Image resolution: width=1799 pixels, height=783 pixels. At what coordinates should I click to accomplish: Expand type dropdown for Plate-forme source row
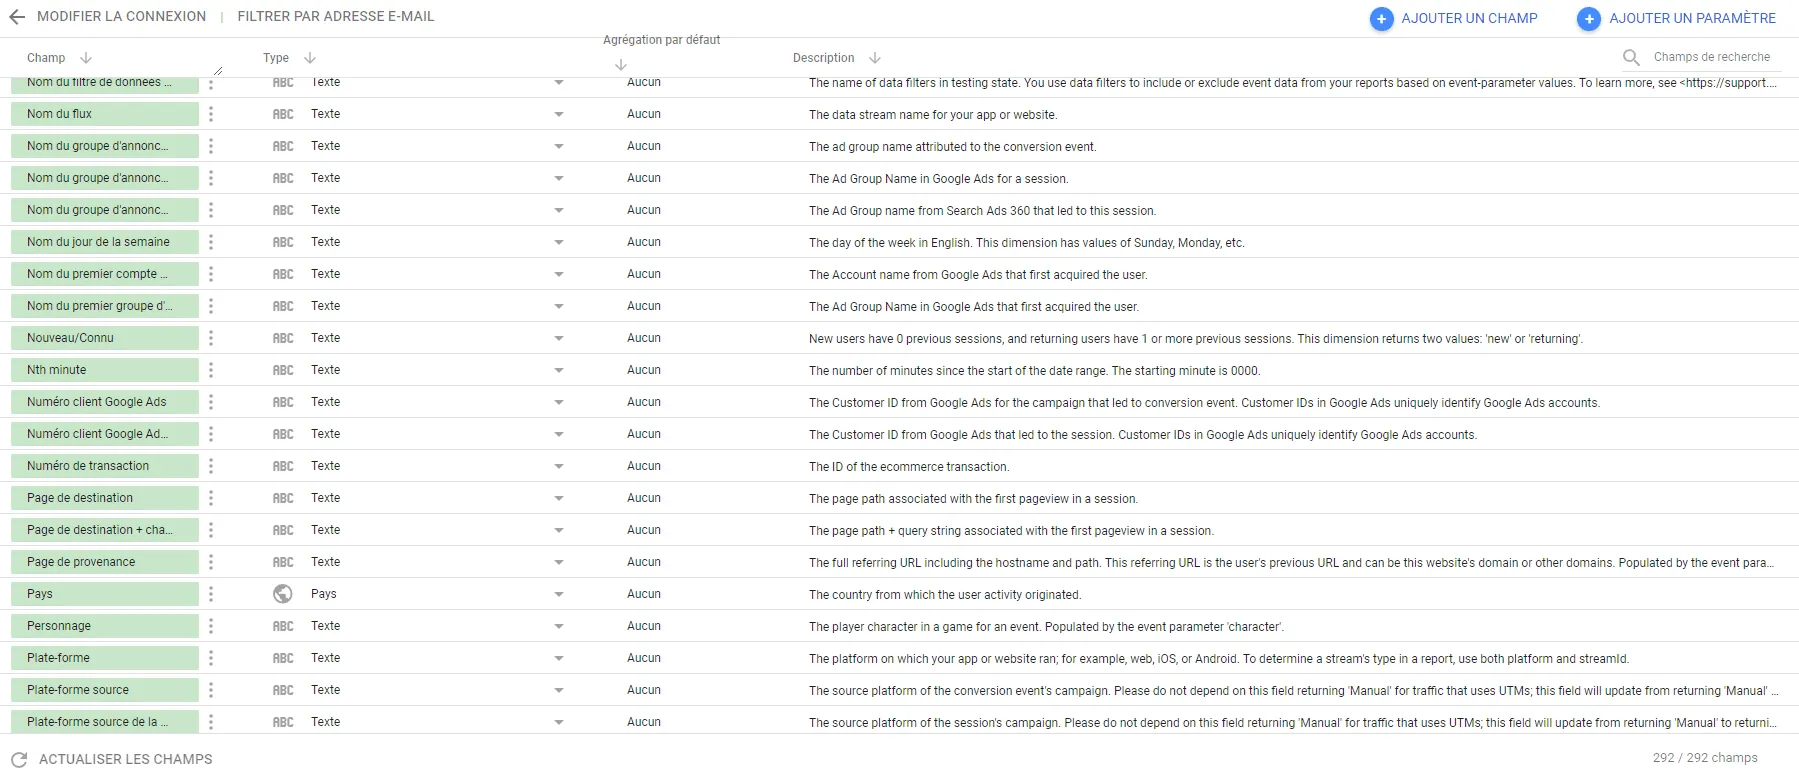[x=559, y=690]
